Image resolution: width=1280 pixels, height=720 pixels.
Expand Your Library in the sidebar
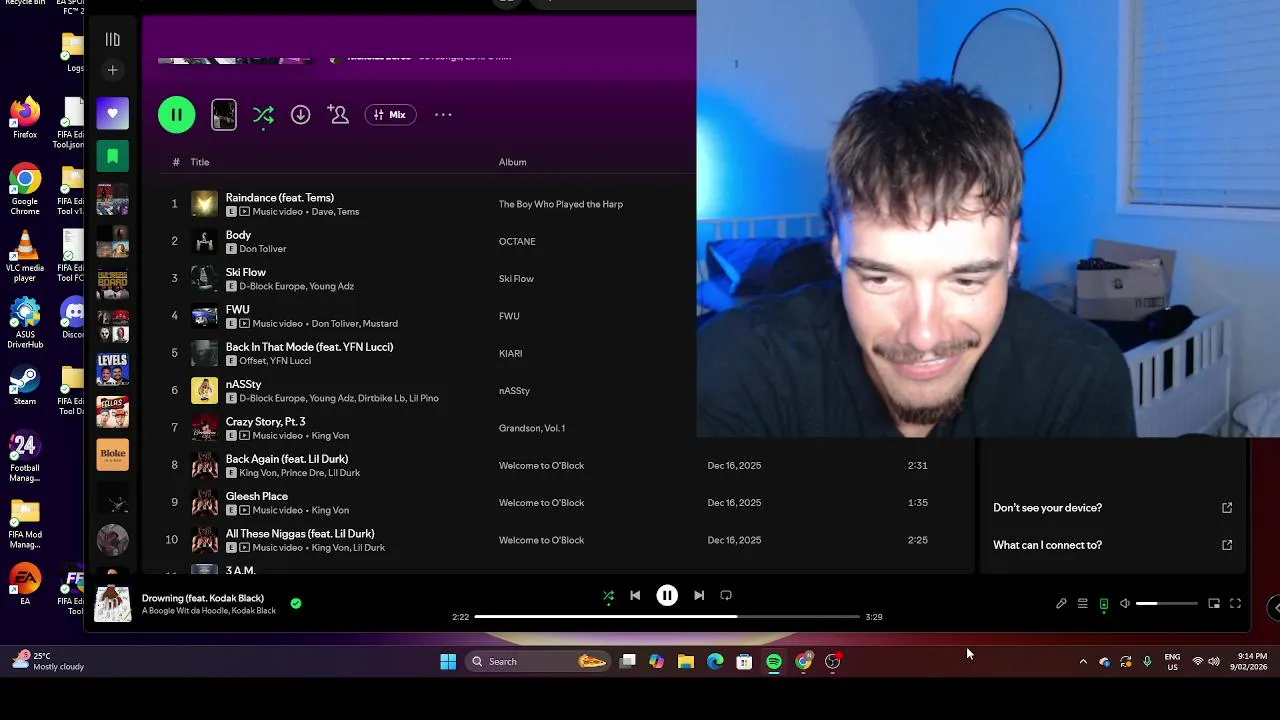[x=112, y=39]
